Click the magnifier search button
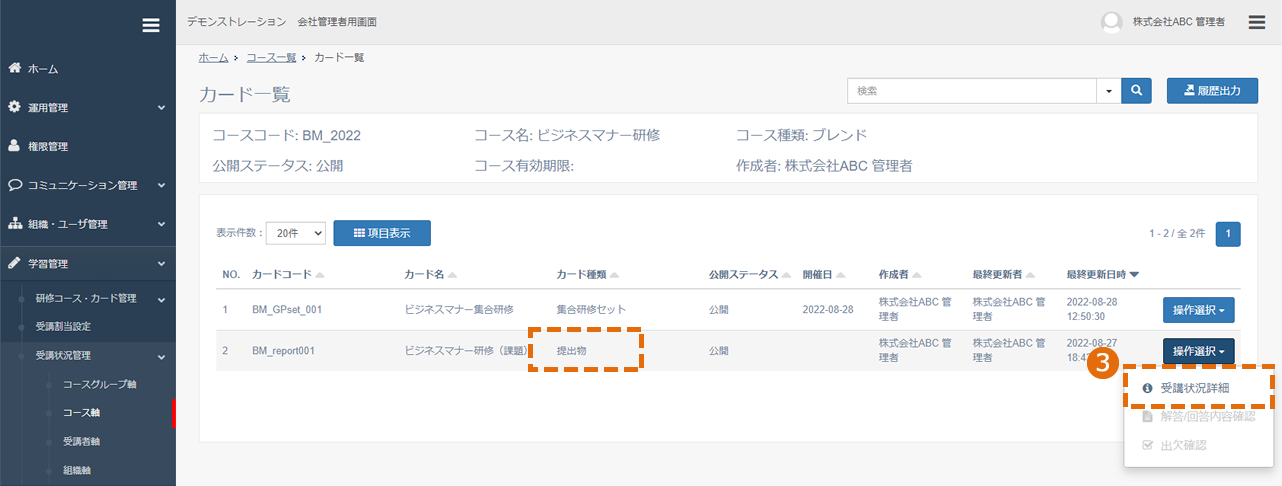Image resolution: width=1282 pixels, height=486 pixels. tap(1136, 90)
